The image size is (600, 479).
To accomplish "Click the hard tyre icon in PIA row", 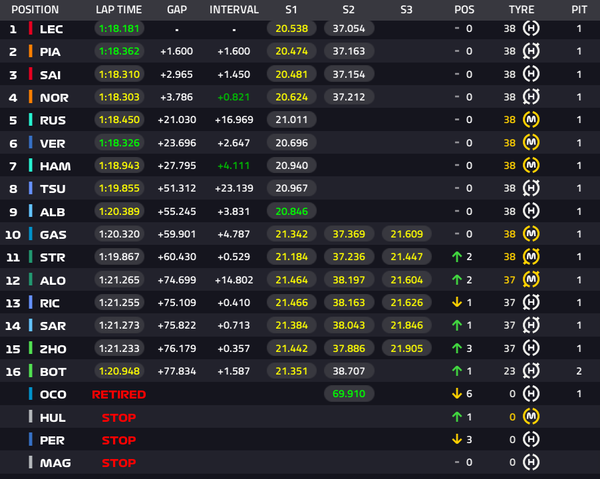I will click(x=531, y=51).
